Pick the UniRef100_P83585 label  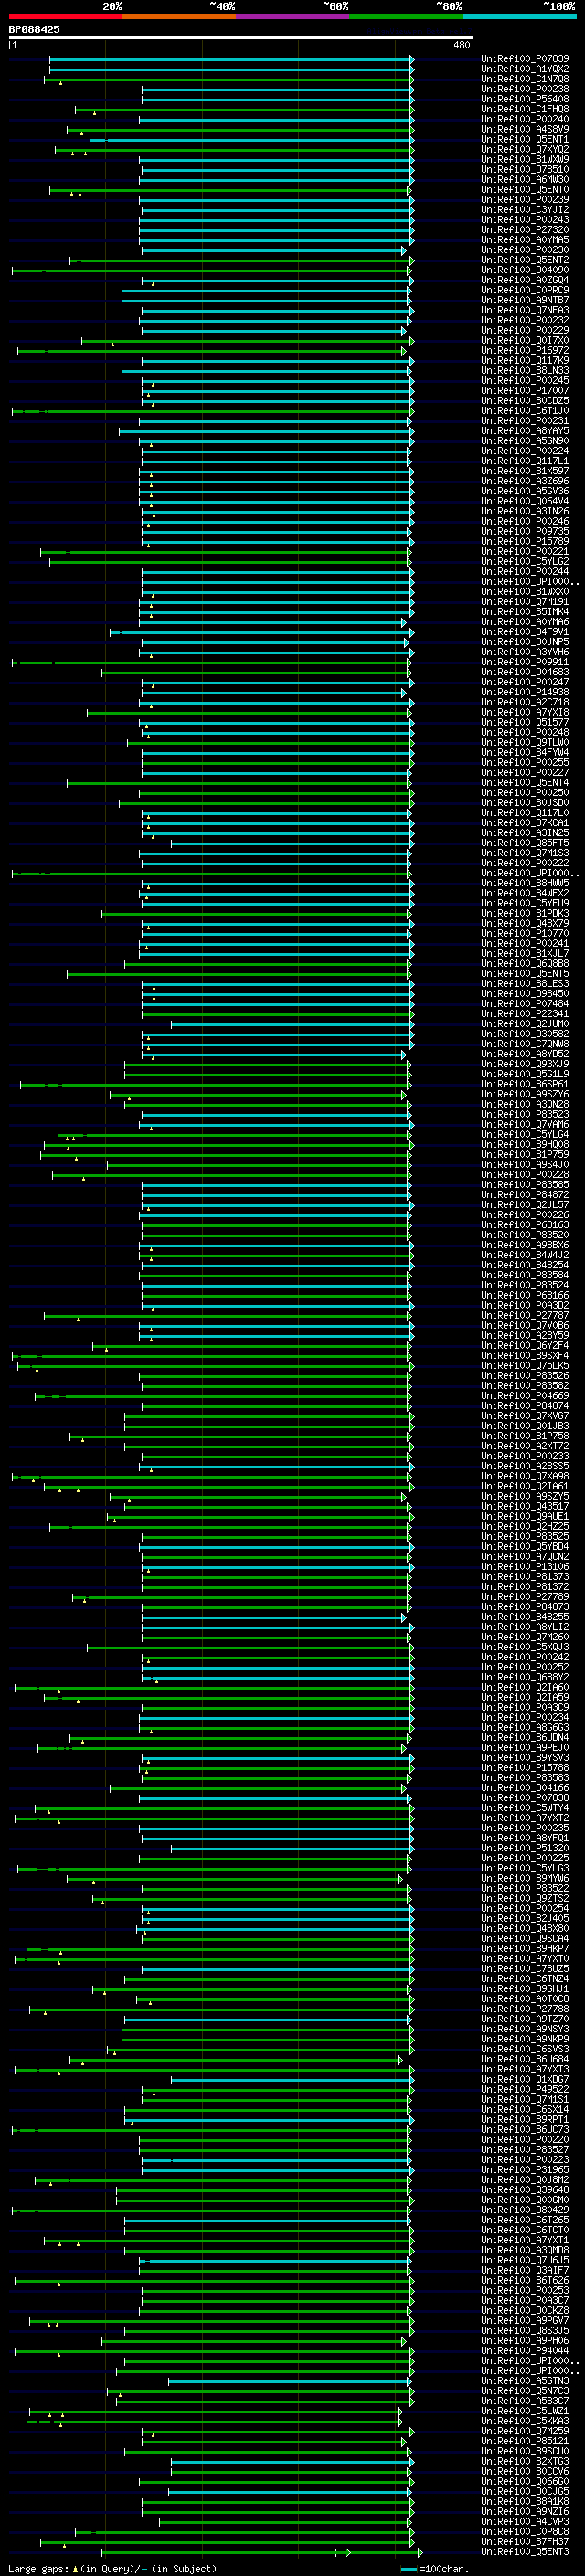[x=524, y=1184]
